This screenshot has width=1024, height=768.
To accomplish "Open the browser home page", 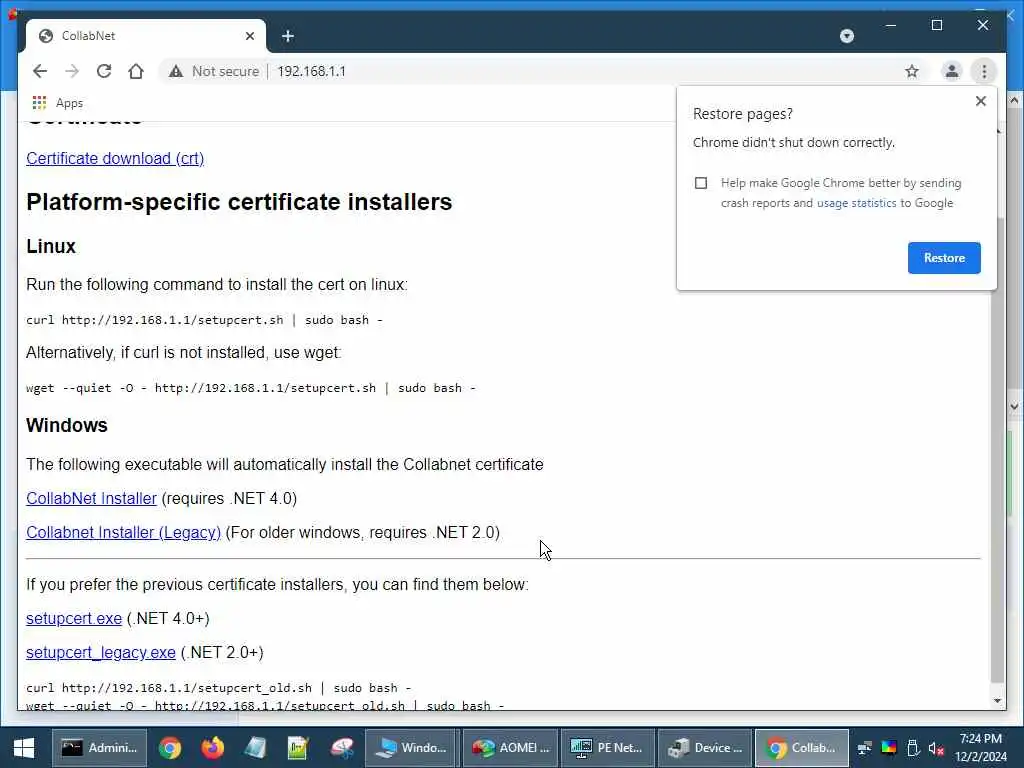I will (x=136, y=71).
